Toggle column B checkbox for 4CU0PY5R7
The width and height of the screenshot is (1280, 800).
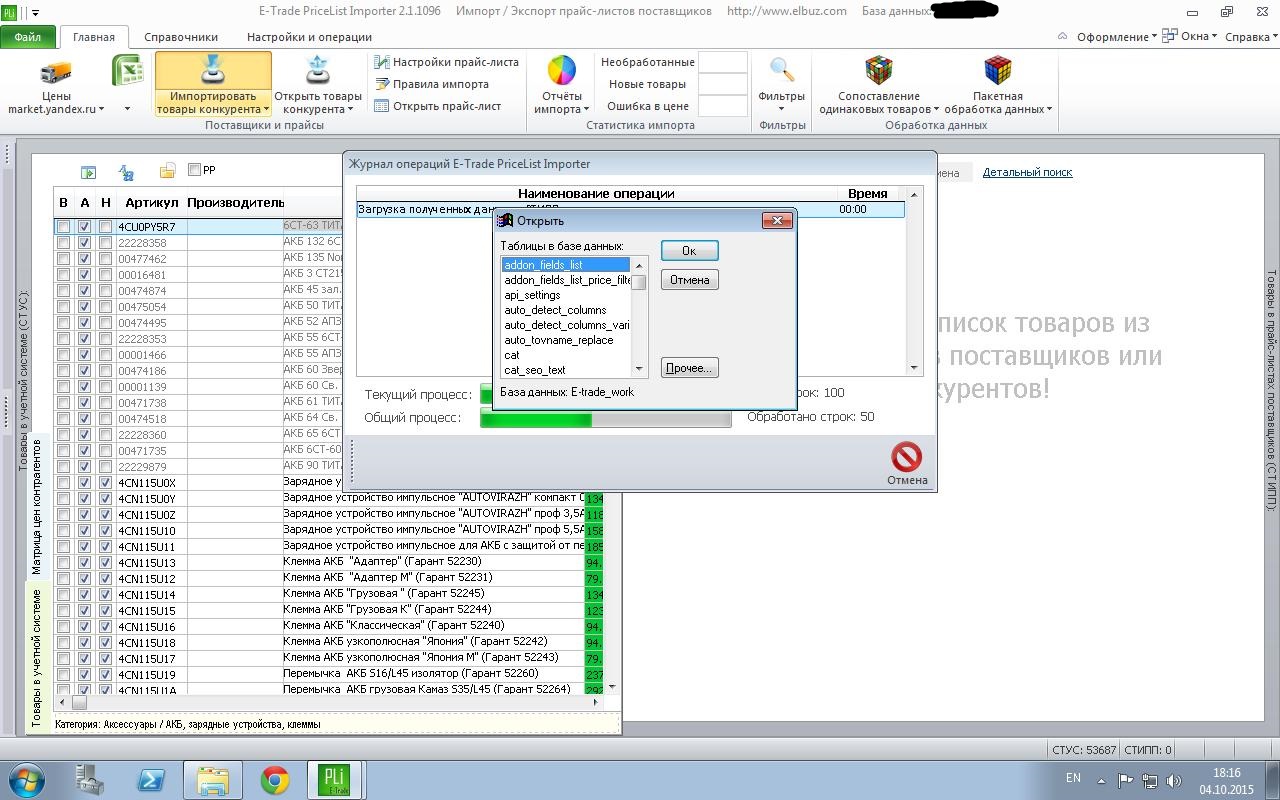pos(63,227)
